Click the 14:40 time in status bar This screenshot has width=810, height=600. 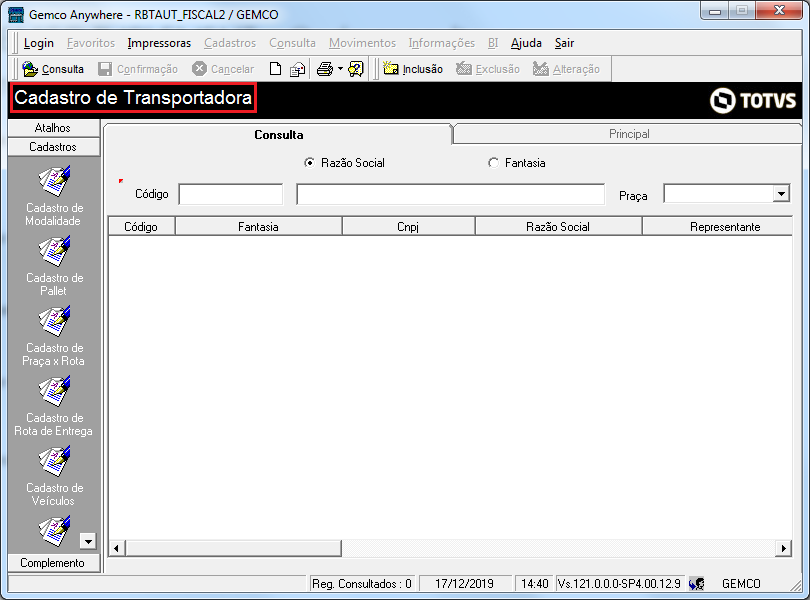(x=535, y=584)
